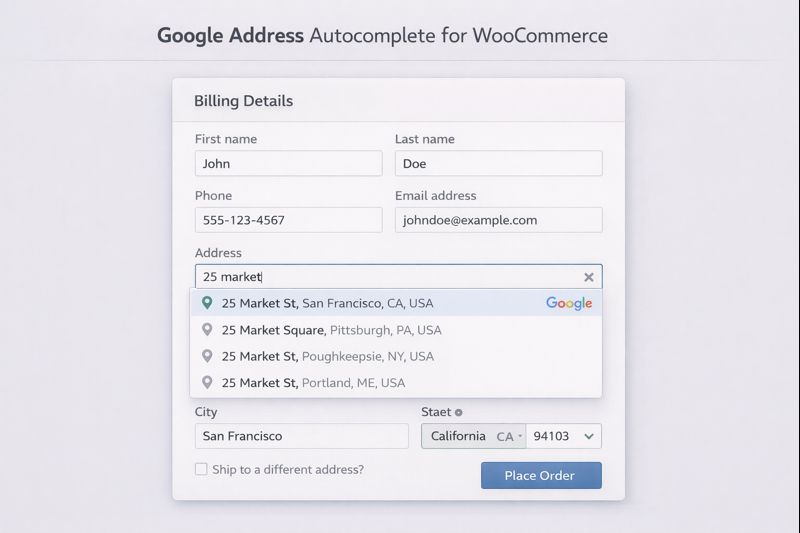Image resolution: width=800 pixels, height=533 pixels.
Task: Click the Phone label
Action: point(213,196)
